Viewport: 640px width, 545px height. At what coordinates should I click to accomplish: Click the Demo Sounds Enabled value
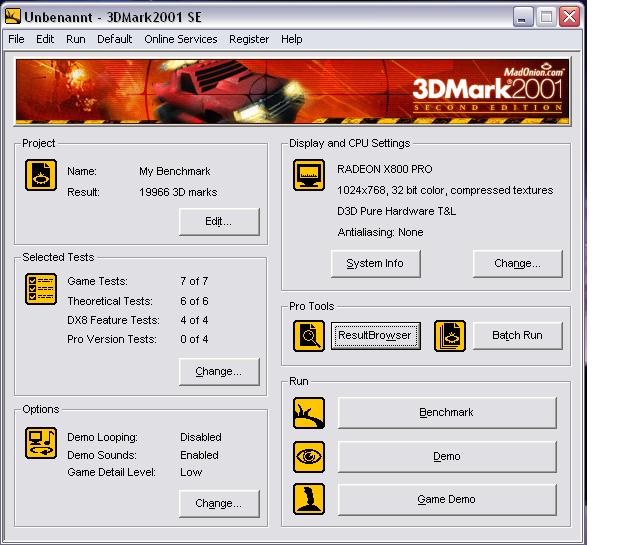pos(199,455)
